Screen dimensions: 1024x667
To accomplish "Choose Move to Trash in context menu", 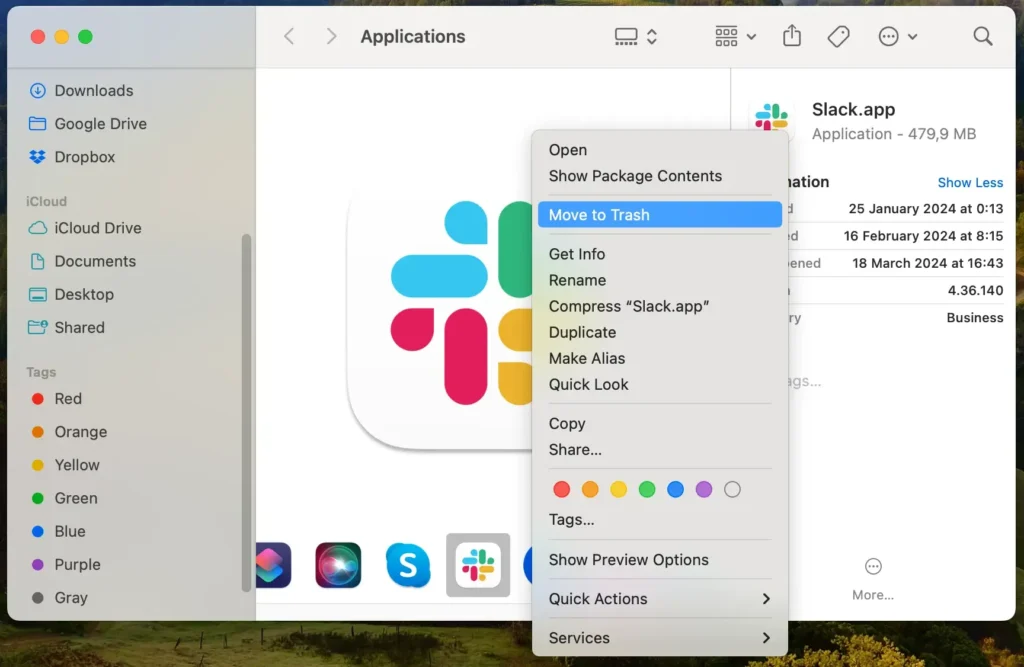I will tap(659, 215).
